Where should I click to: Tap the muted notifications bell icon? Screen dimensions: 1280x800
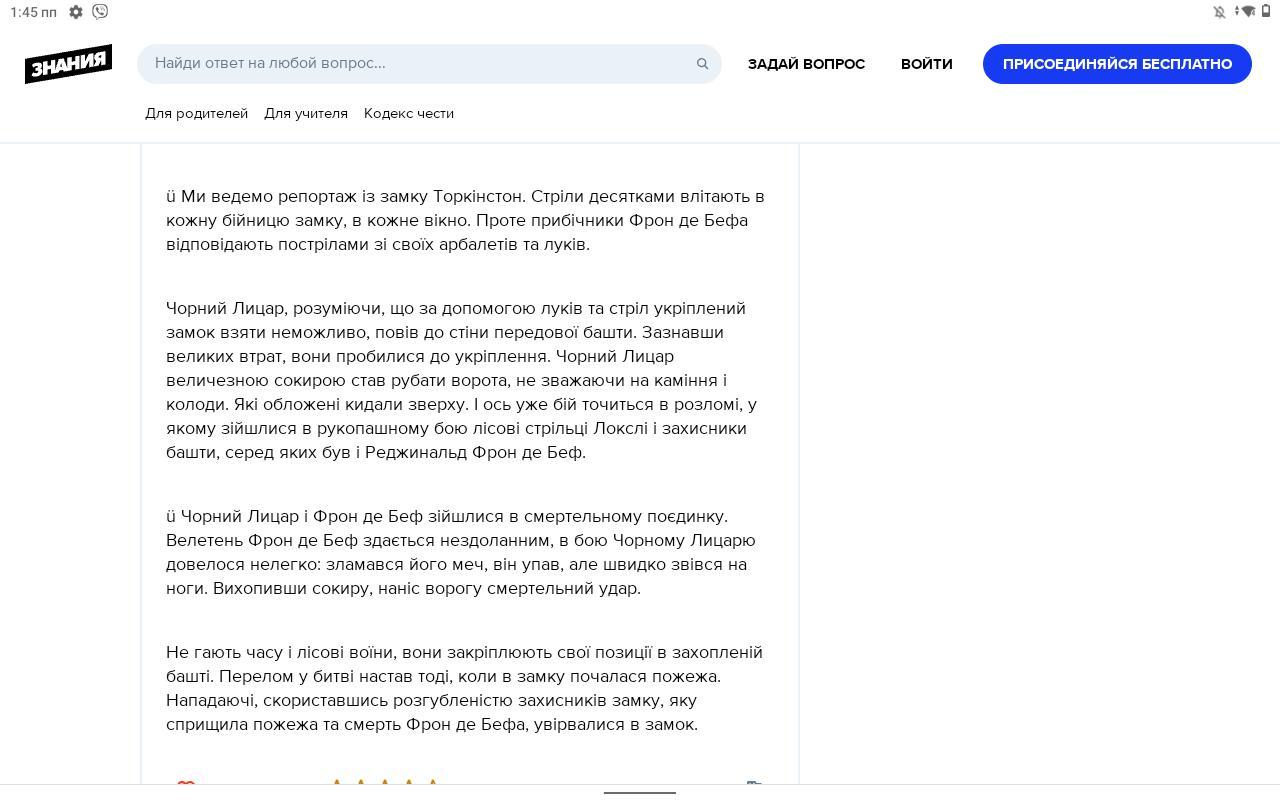coord(1220,12)
